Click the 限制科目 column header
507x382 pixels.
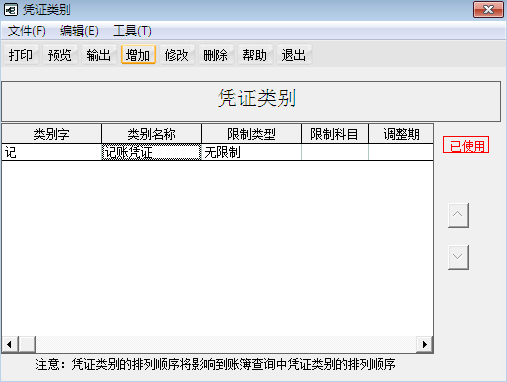pos(335,134)
